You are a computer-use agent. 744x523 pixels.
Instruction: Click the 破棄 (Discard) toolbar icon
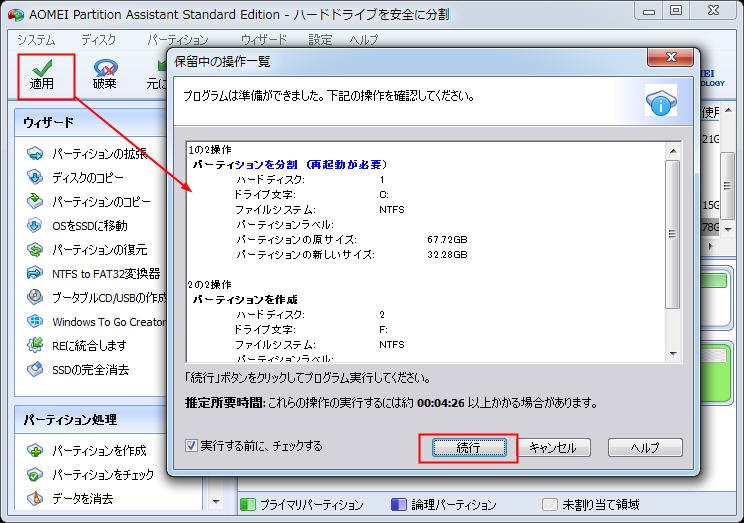[x=105, y=68]
